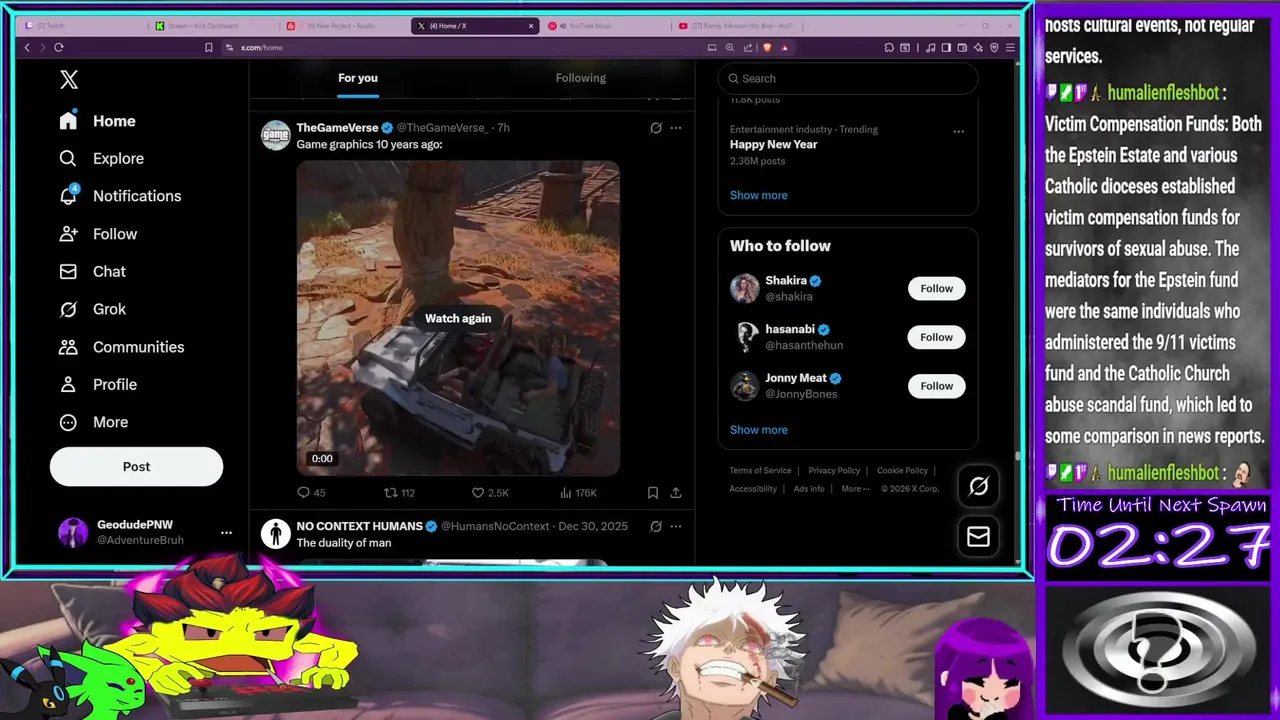1280x720 pixels.
Task: Switch to the For you tab
Action: 358,78
